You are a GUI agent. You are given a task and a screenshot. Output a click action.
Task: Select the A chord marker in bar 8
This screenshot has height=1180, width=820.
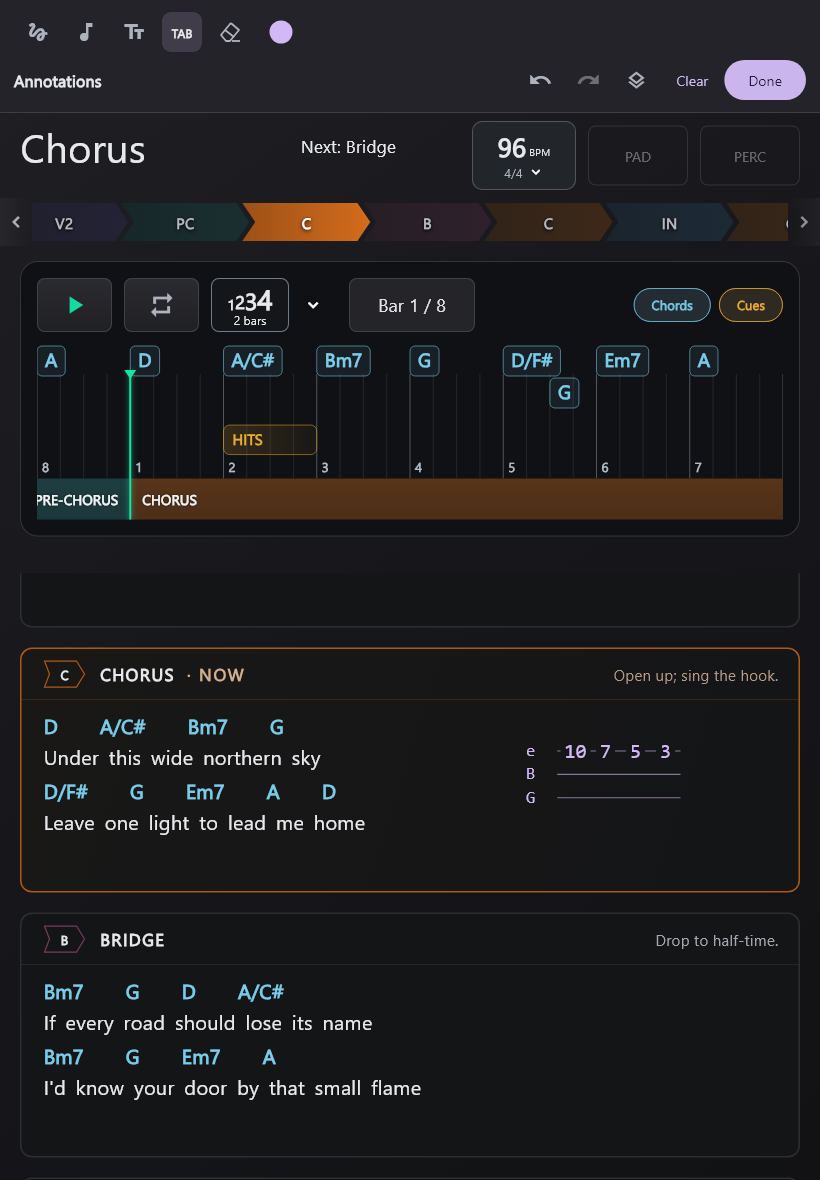[x=51, y=360]
